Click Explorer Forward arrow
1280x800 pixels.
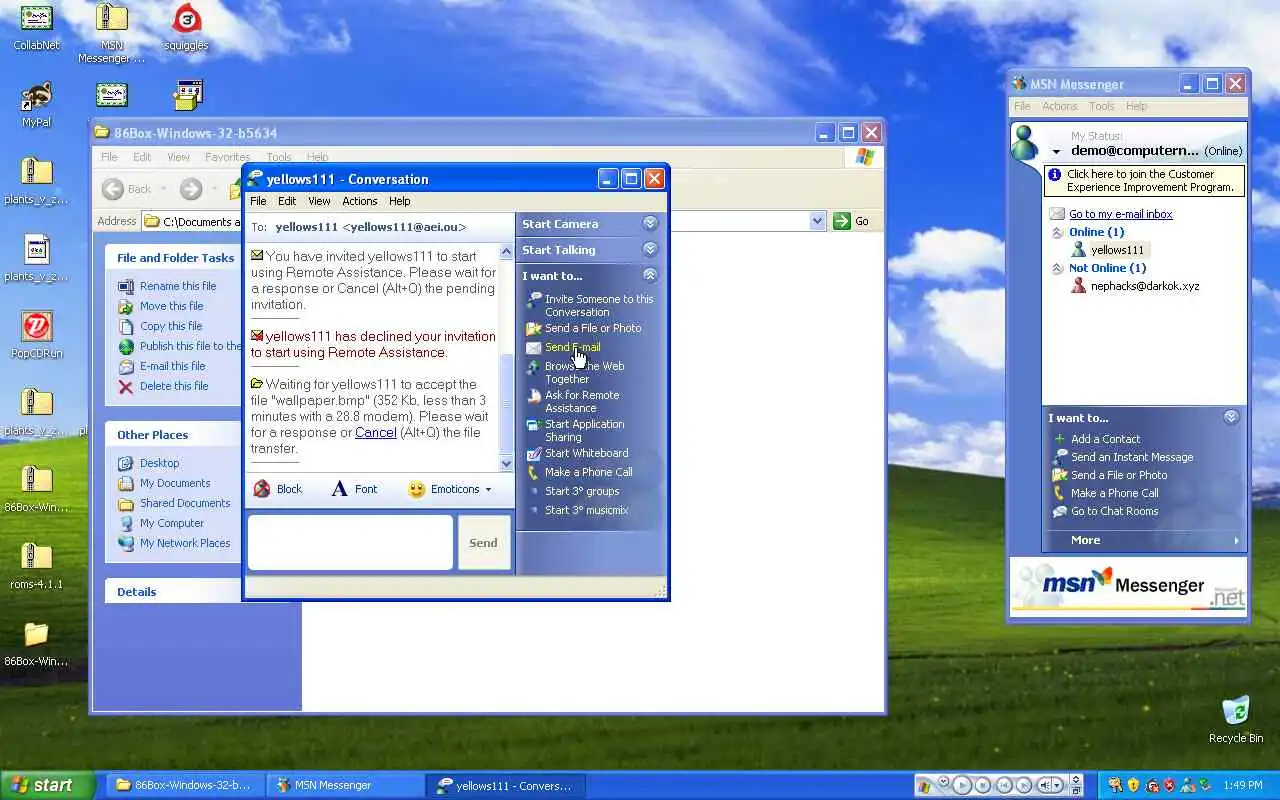(x=191, y=189)
